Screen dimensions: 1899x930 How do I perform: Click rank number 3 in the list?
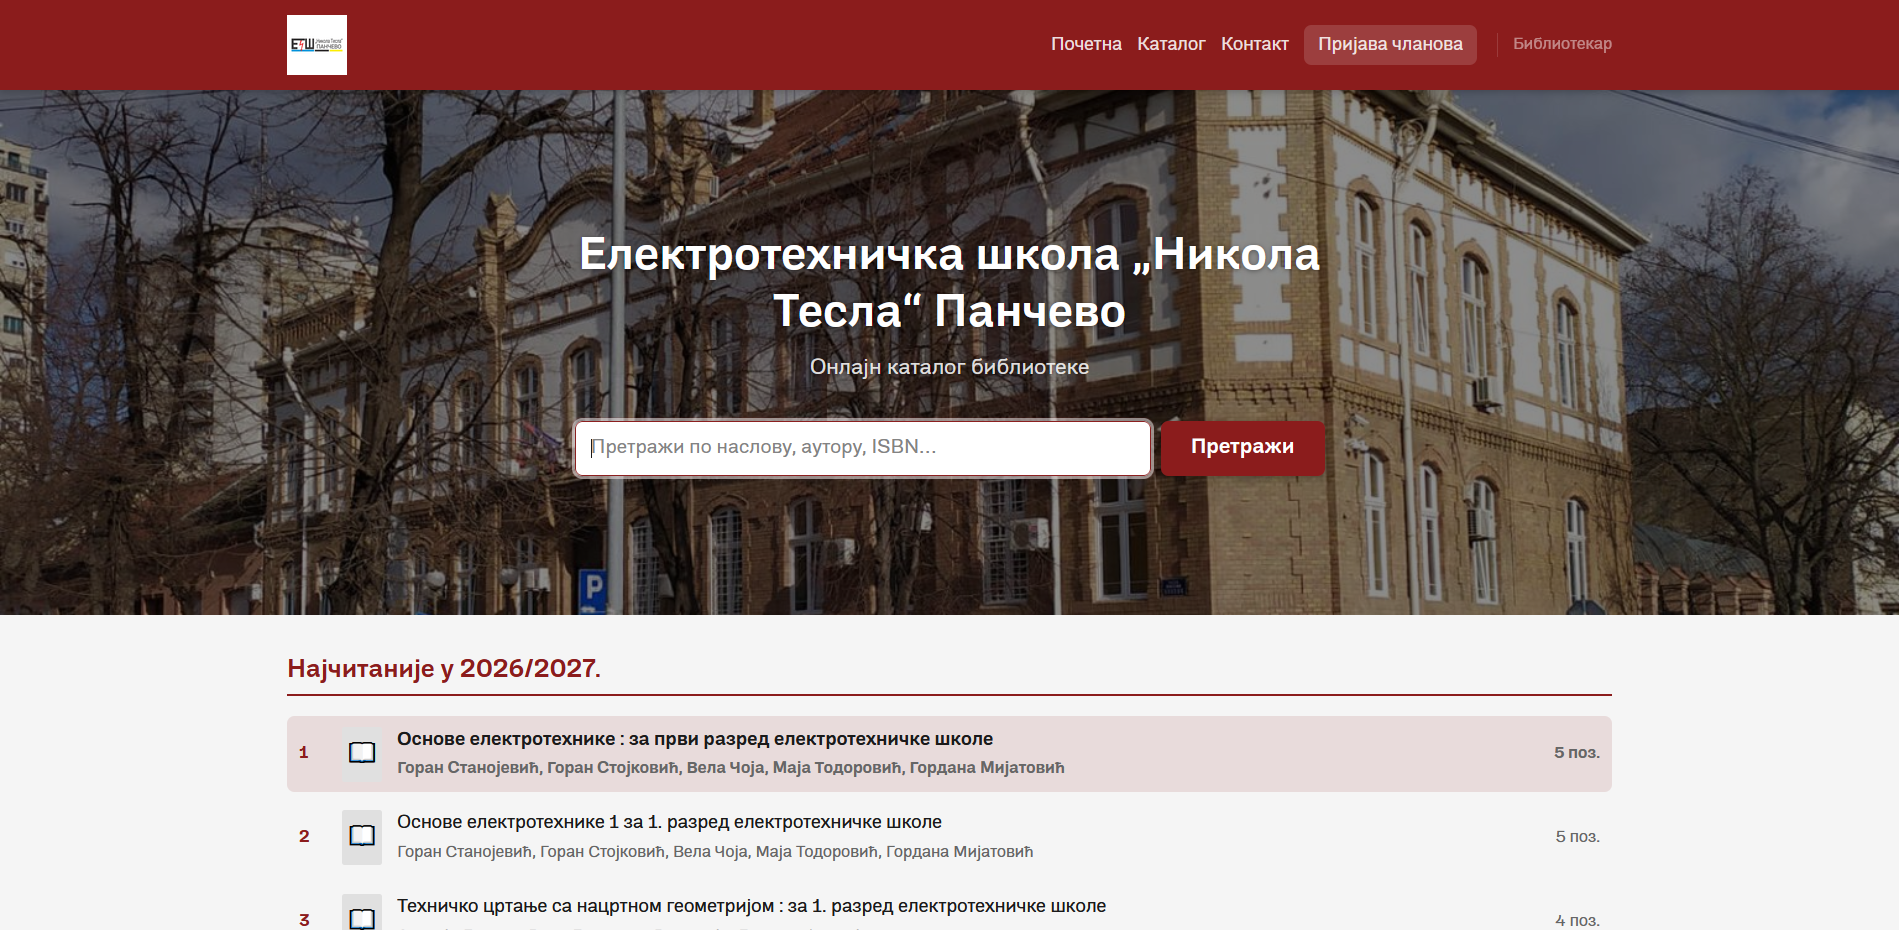pos(304,920)
